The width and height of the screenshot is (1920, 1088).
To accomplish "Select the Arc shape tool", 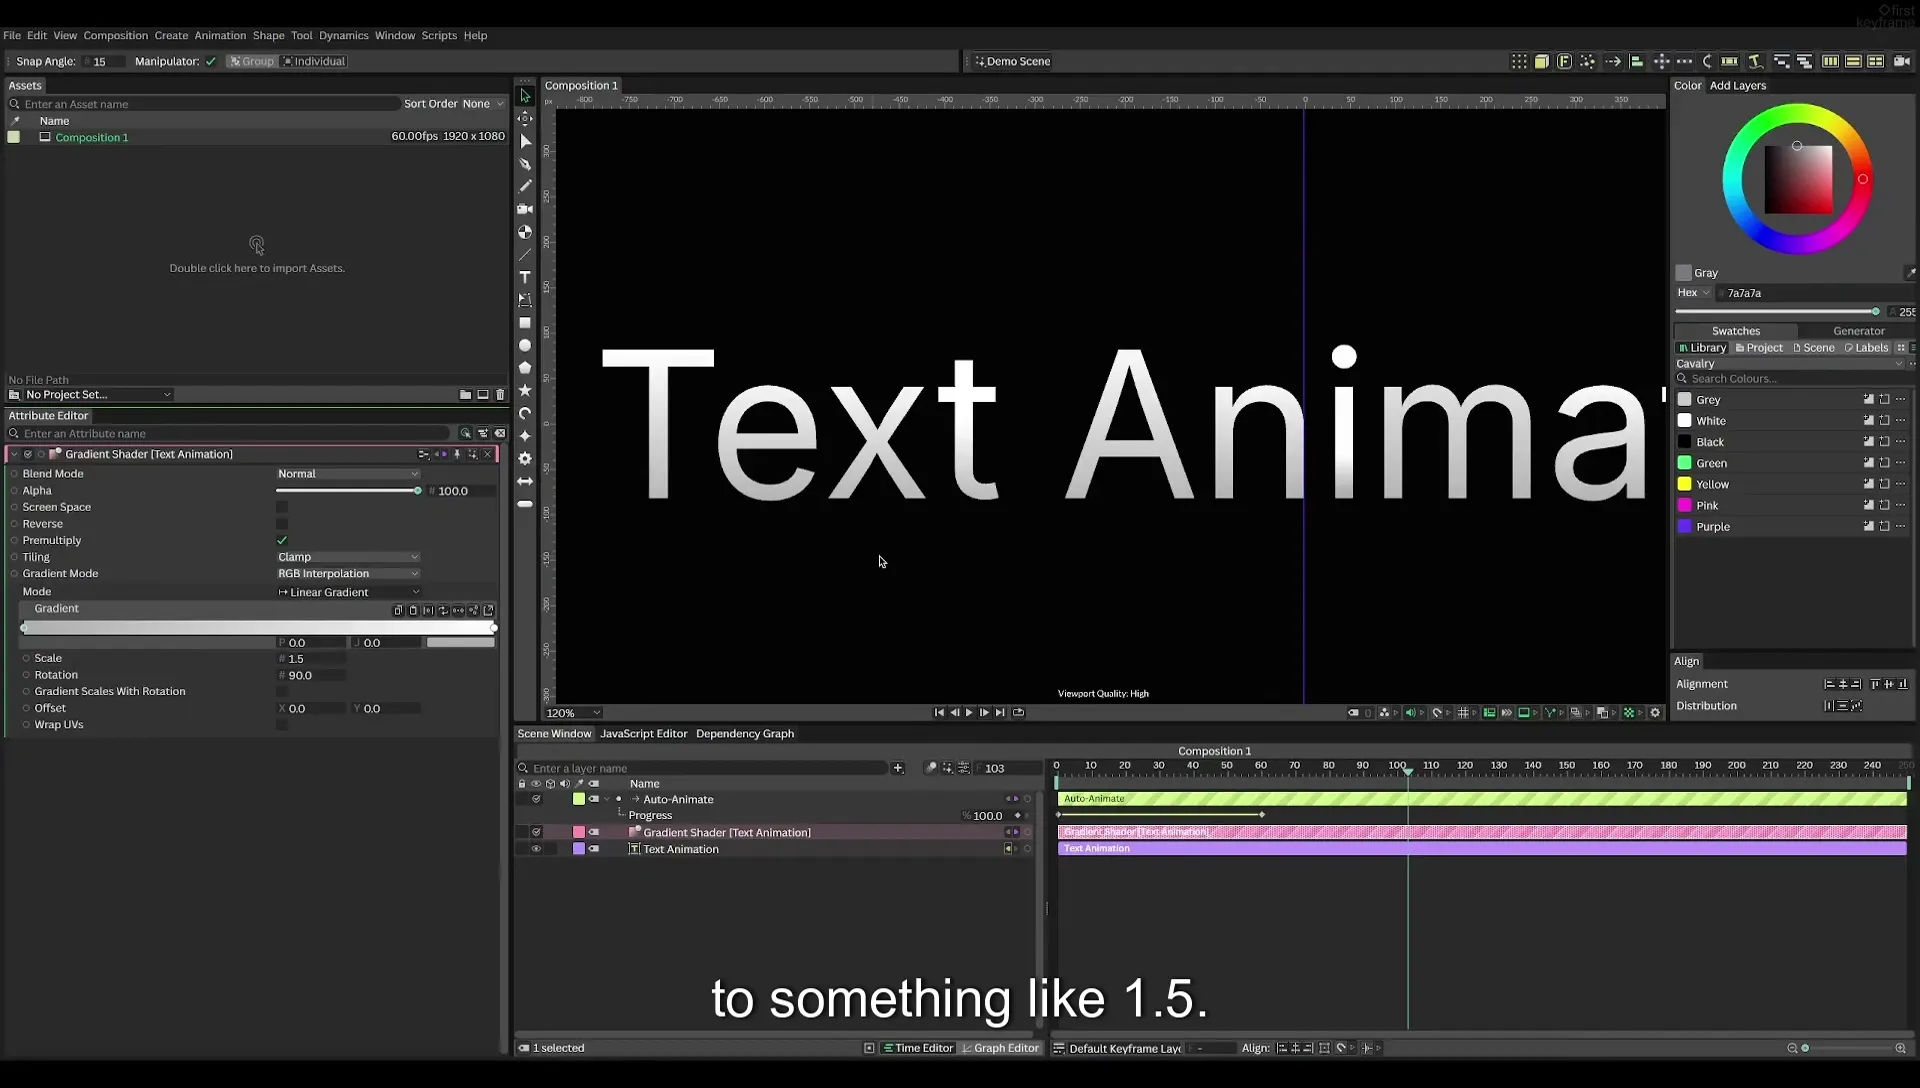I will tap(525, 413).
